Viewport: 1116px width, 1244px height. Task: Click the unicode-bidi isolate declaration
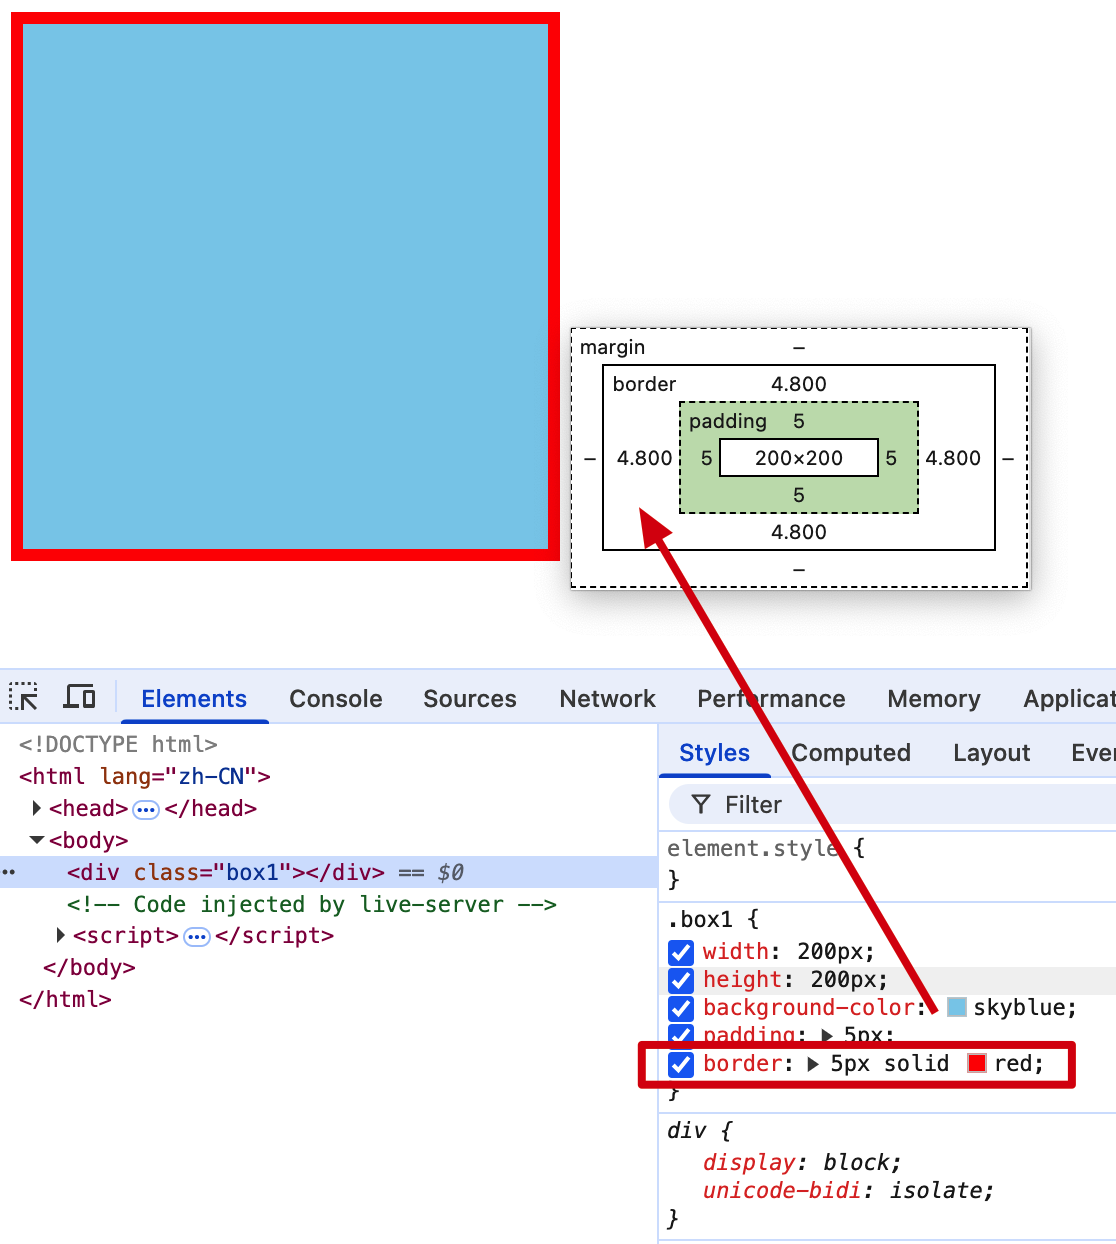848,1190
